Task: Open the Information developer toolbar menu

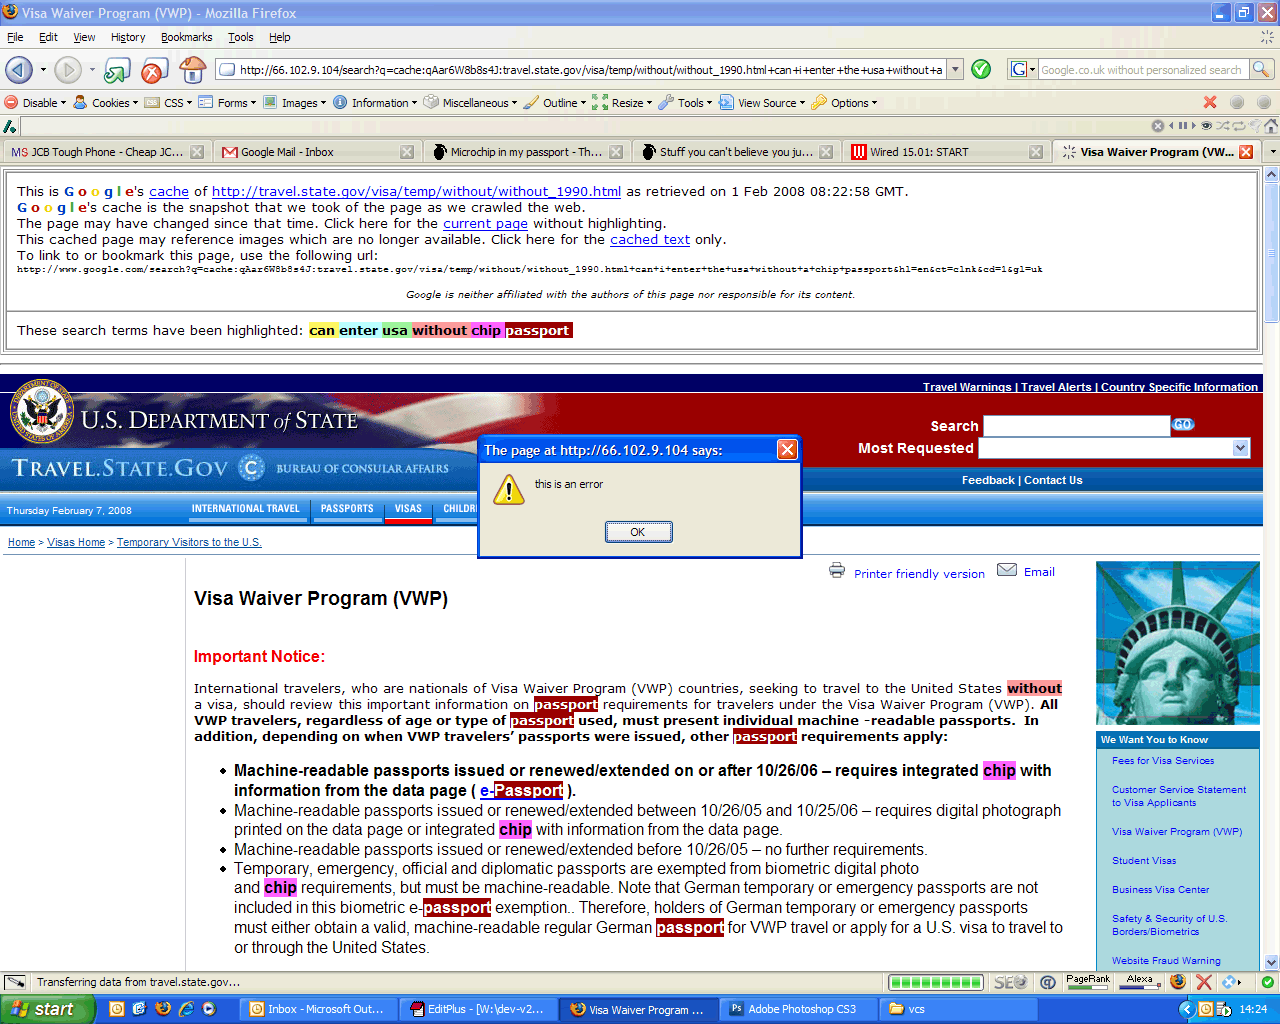Action: point(375,103)
